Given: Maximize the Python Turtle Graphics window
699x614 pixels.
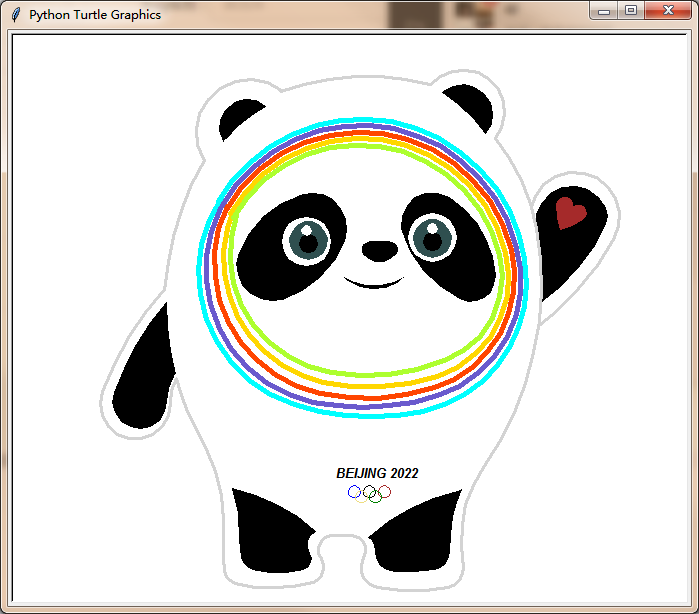Looking at the screenshot, I should pyautogui.click(x=631, y=11).
